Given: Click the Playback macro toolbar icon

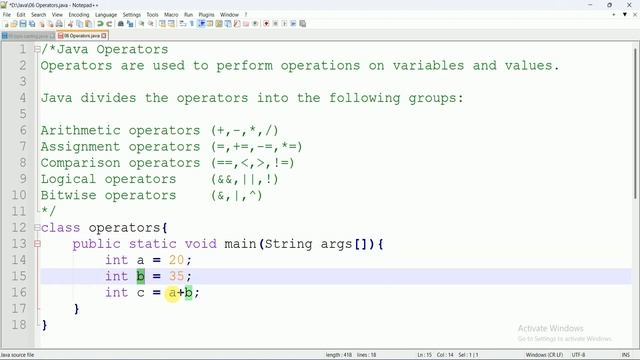Looking at the screenshot, I should point(284,24).
